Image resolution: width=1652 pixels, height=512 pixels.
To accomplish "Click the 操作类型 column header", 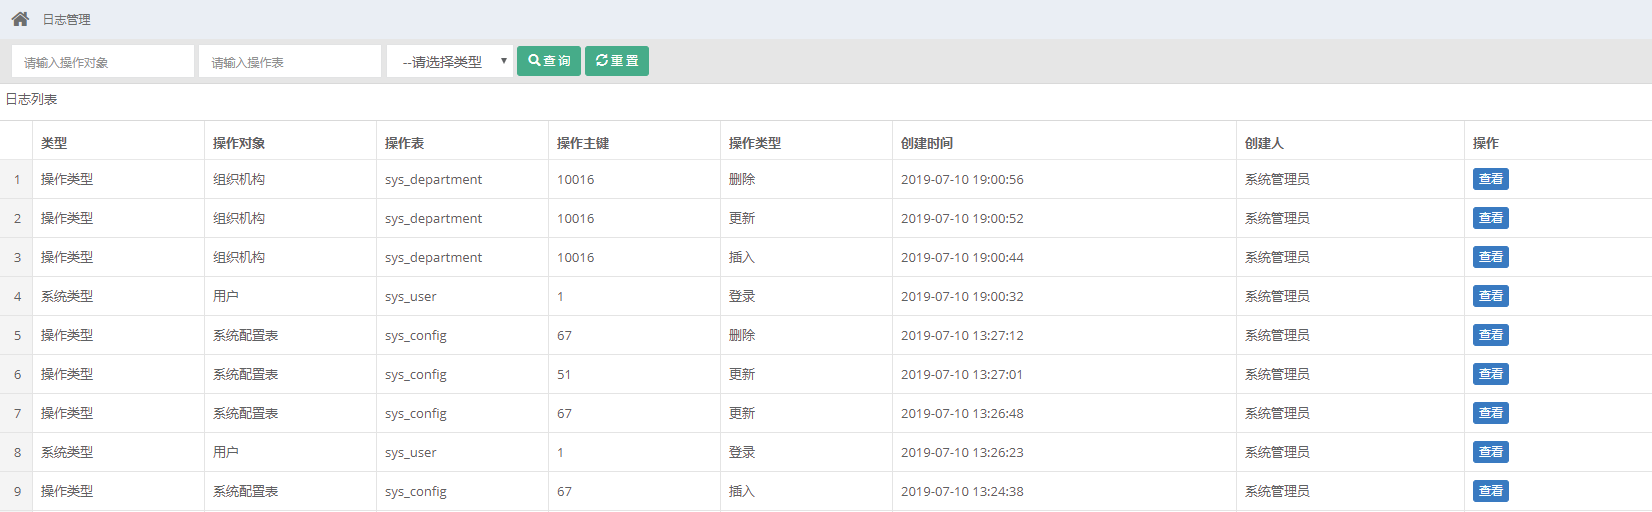I will click(755, 143).
